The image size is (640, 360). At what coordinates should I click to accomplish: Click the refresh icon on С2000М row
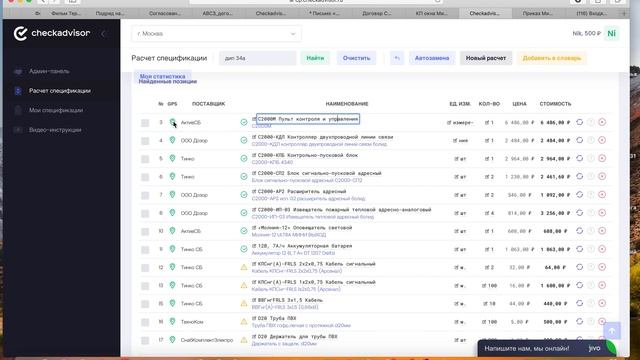point(579,122)
